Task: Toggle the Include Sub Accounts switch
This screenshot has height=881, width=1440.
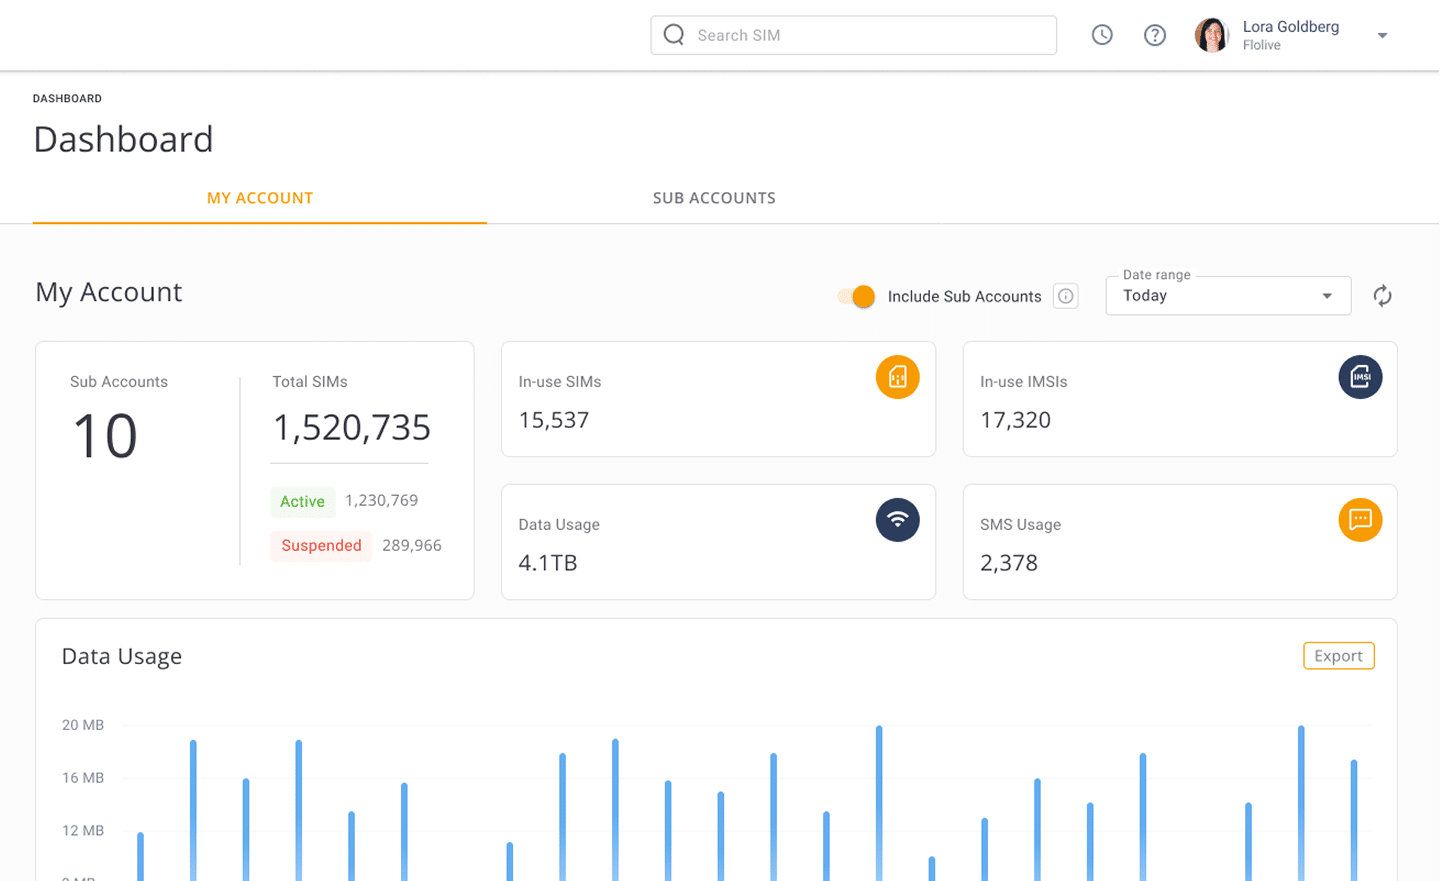Action: [857, 297]
